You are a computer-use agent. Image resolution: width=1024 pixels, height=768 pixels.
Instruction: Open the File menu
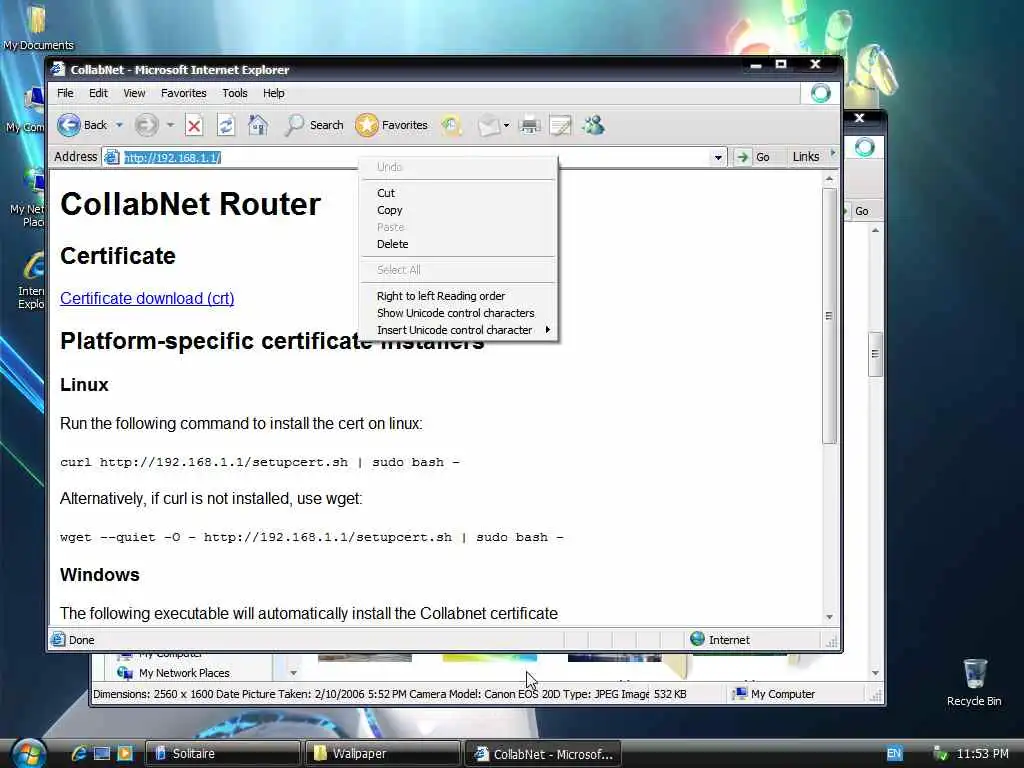click(x=65, y=93)
